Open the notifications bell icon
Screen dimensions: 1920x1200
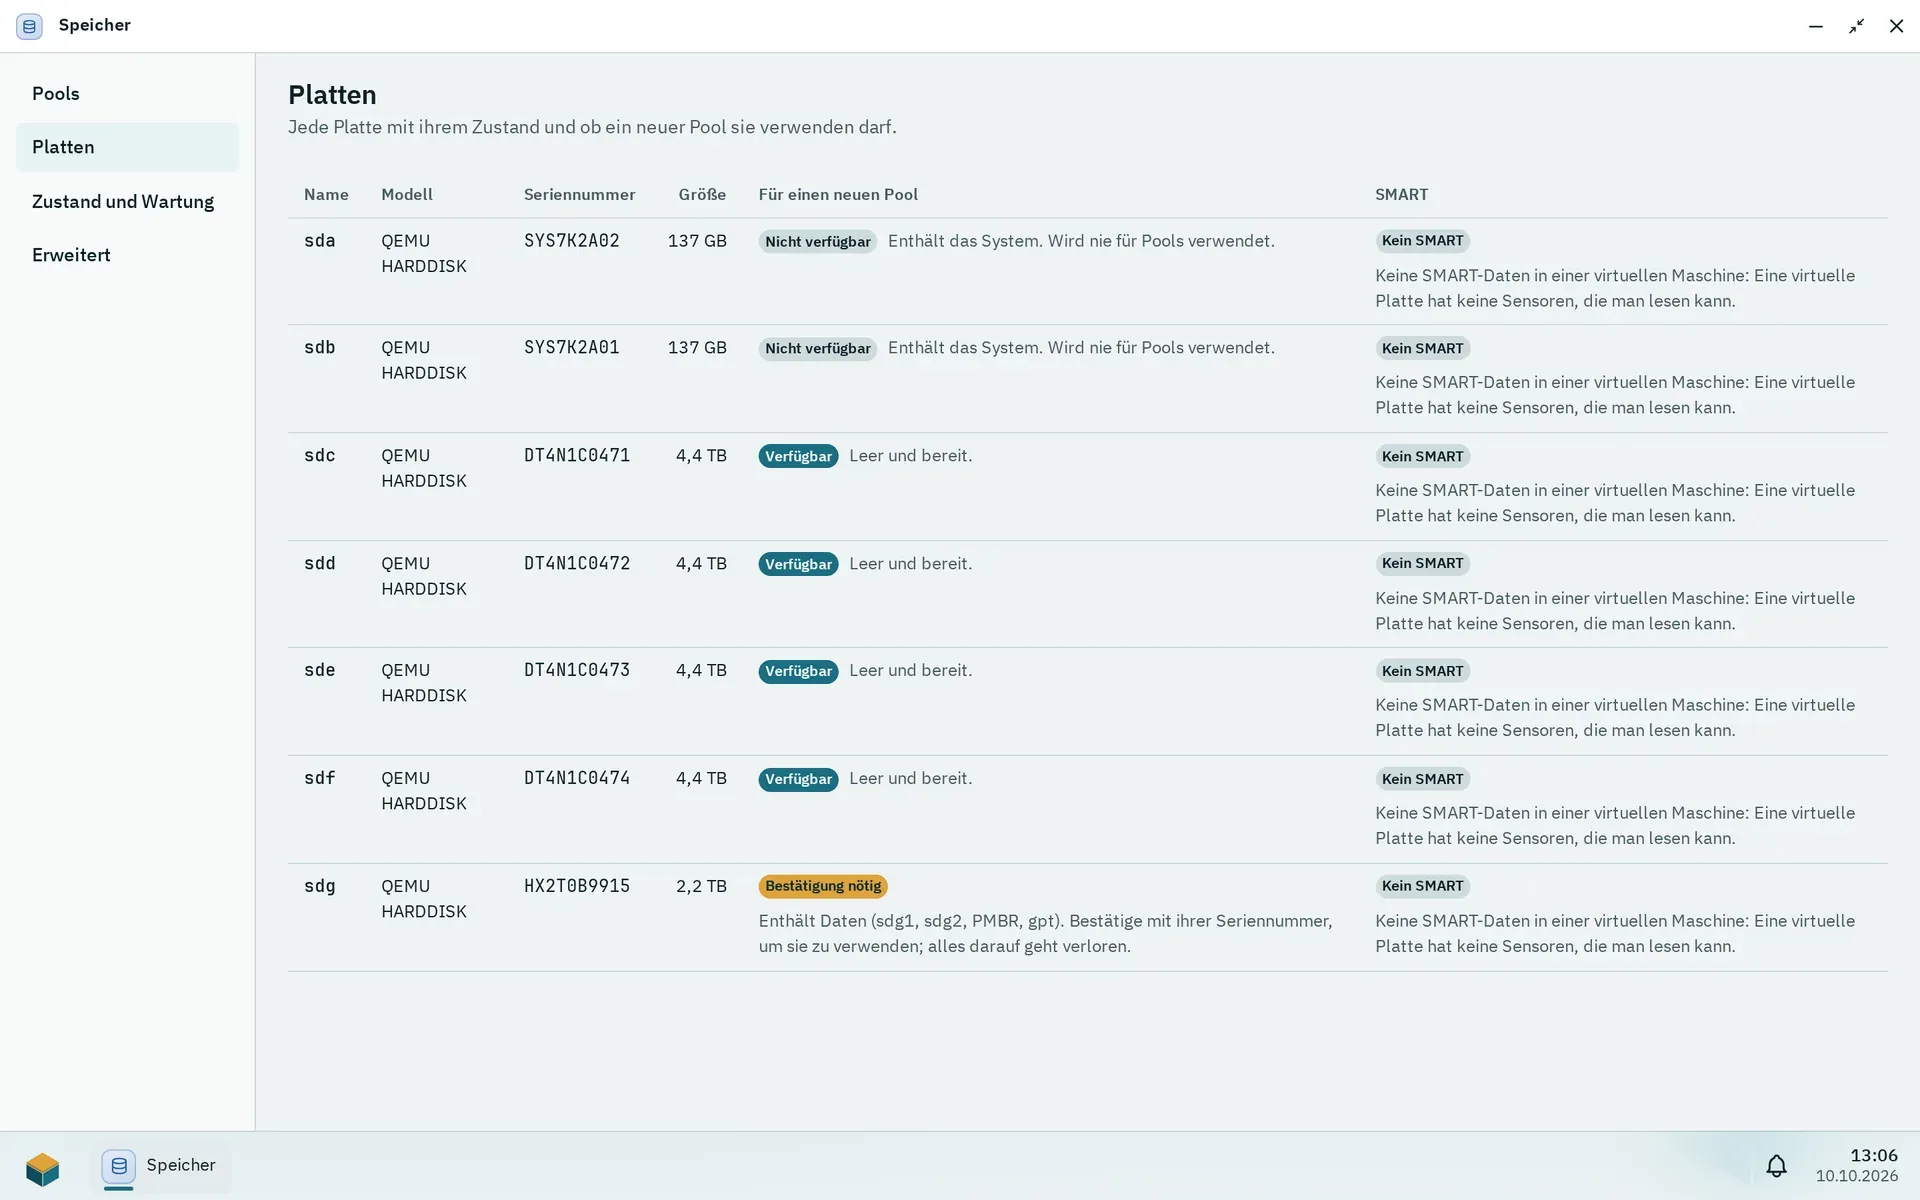coord(1776,1166)
